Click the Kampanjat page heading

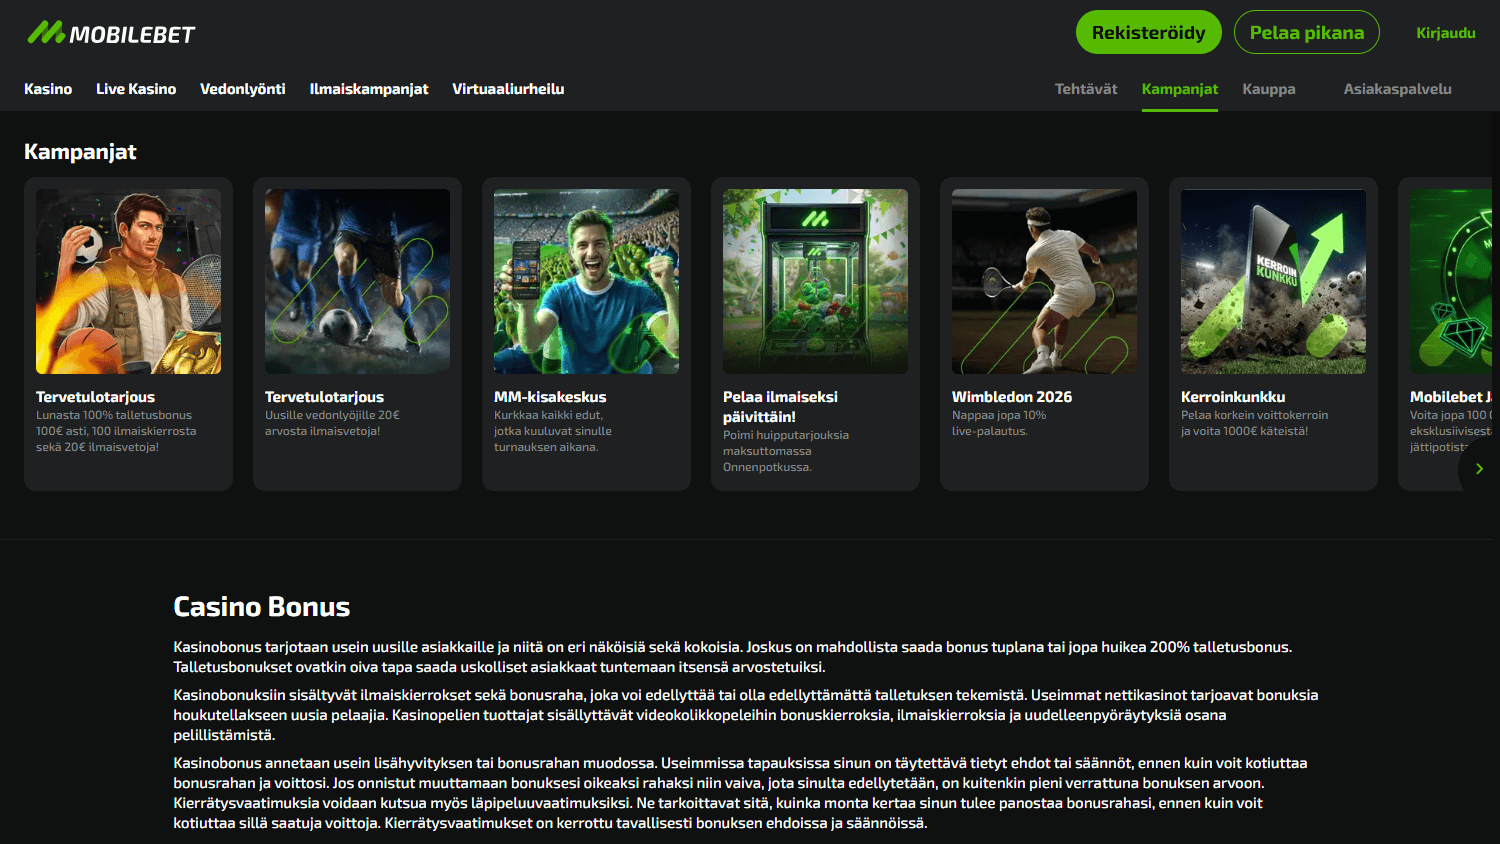coord(80,152)
